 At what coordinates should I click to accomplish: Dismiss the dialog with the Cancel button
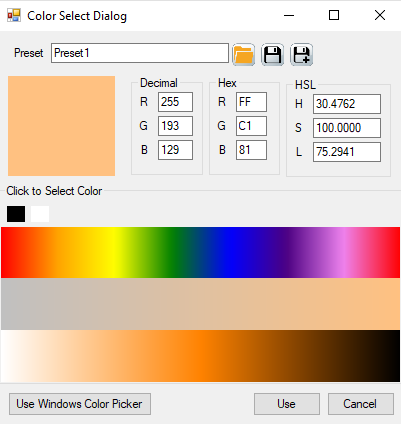[361, 404]
